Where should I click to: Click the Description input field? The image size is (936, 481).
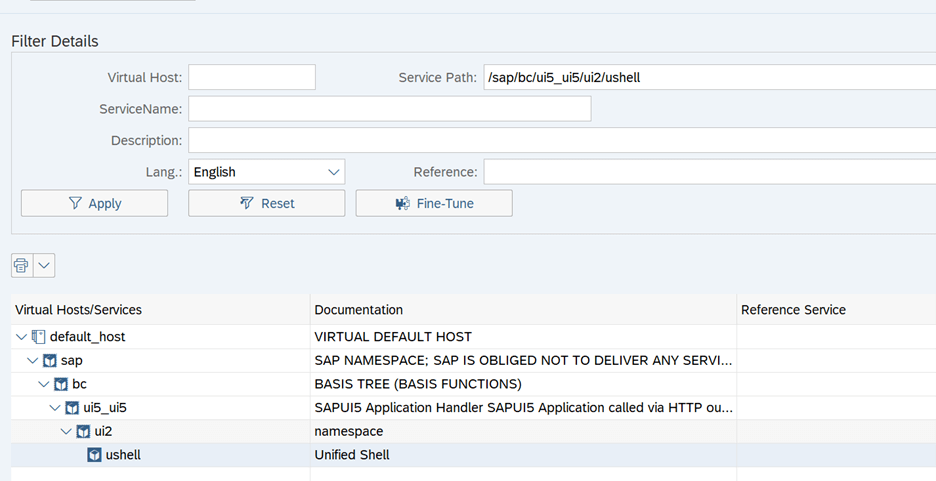coord(562,140)
